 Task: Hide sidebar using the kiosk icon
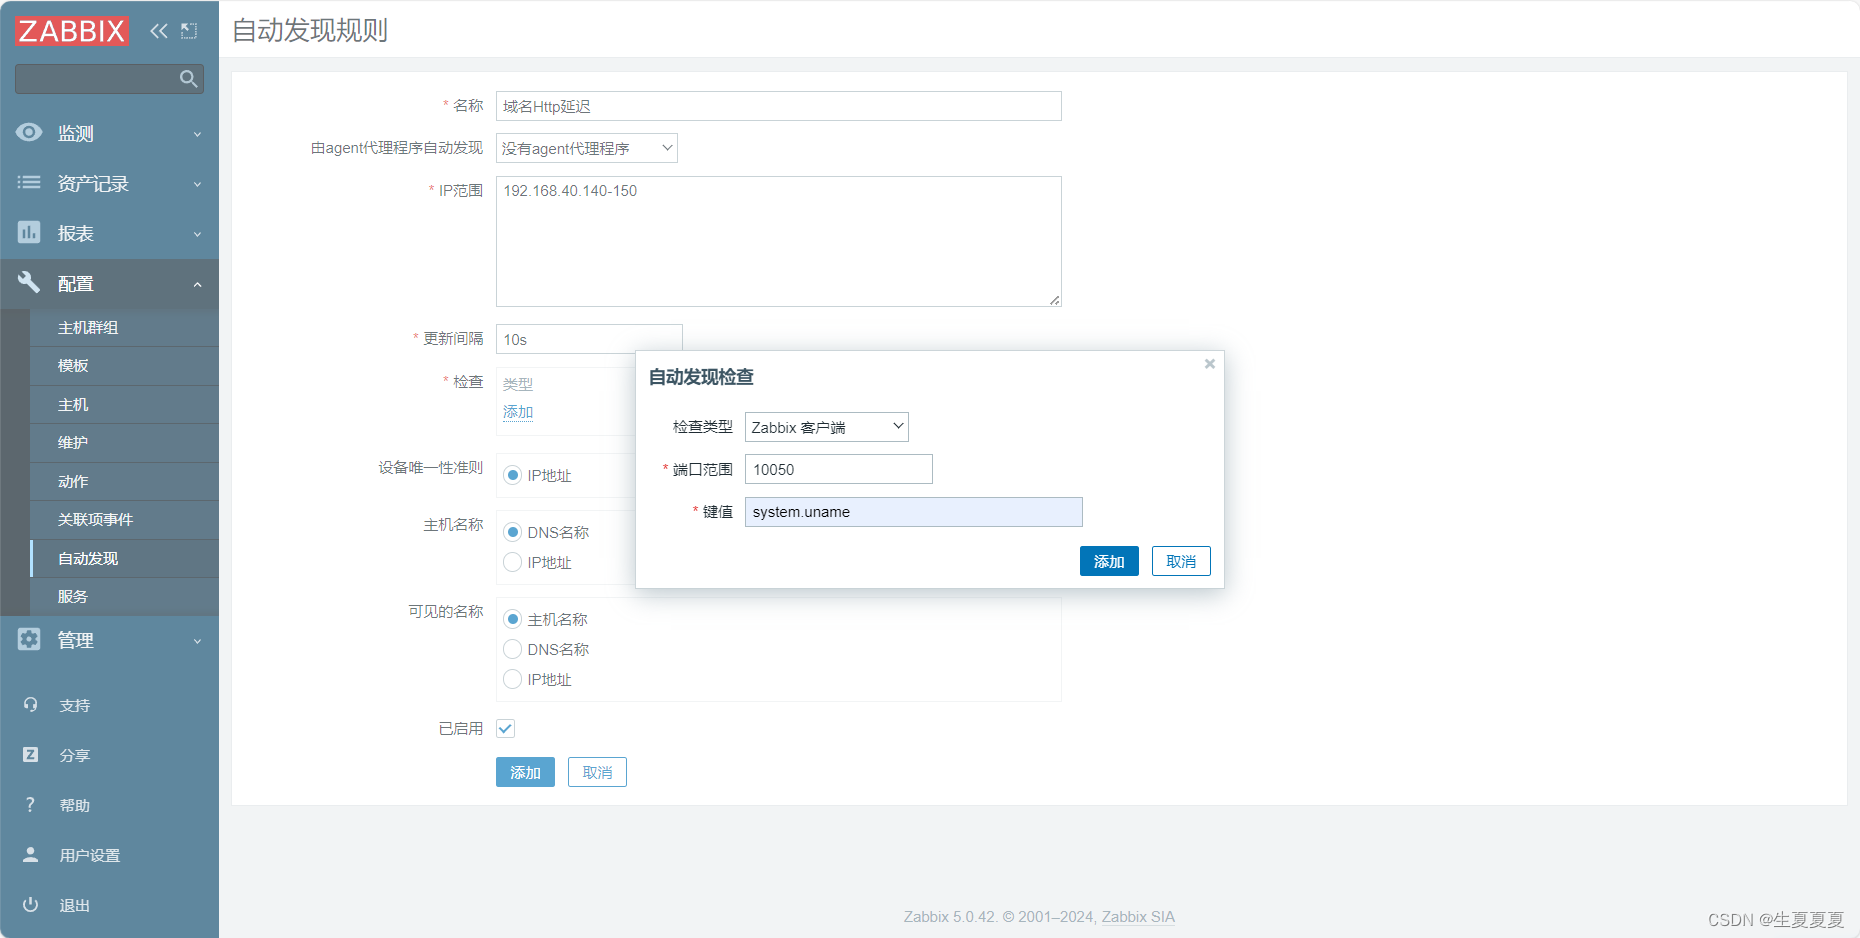tap(189, 31)
